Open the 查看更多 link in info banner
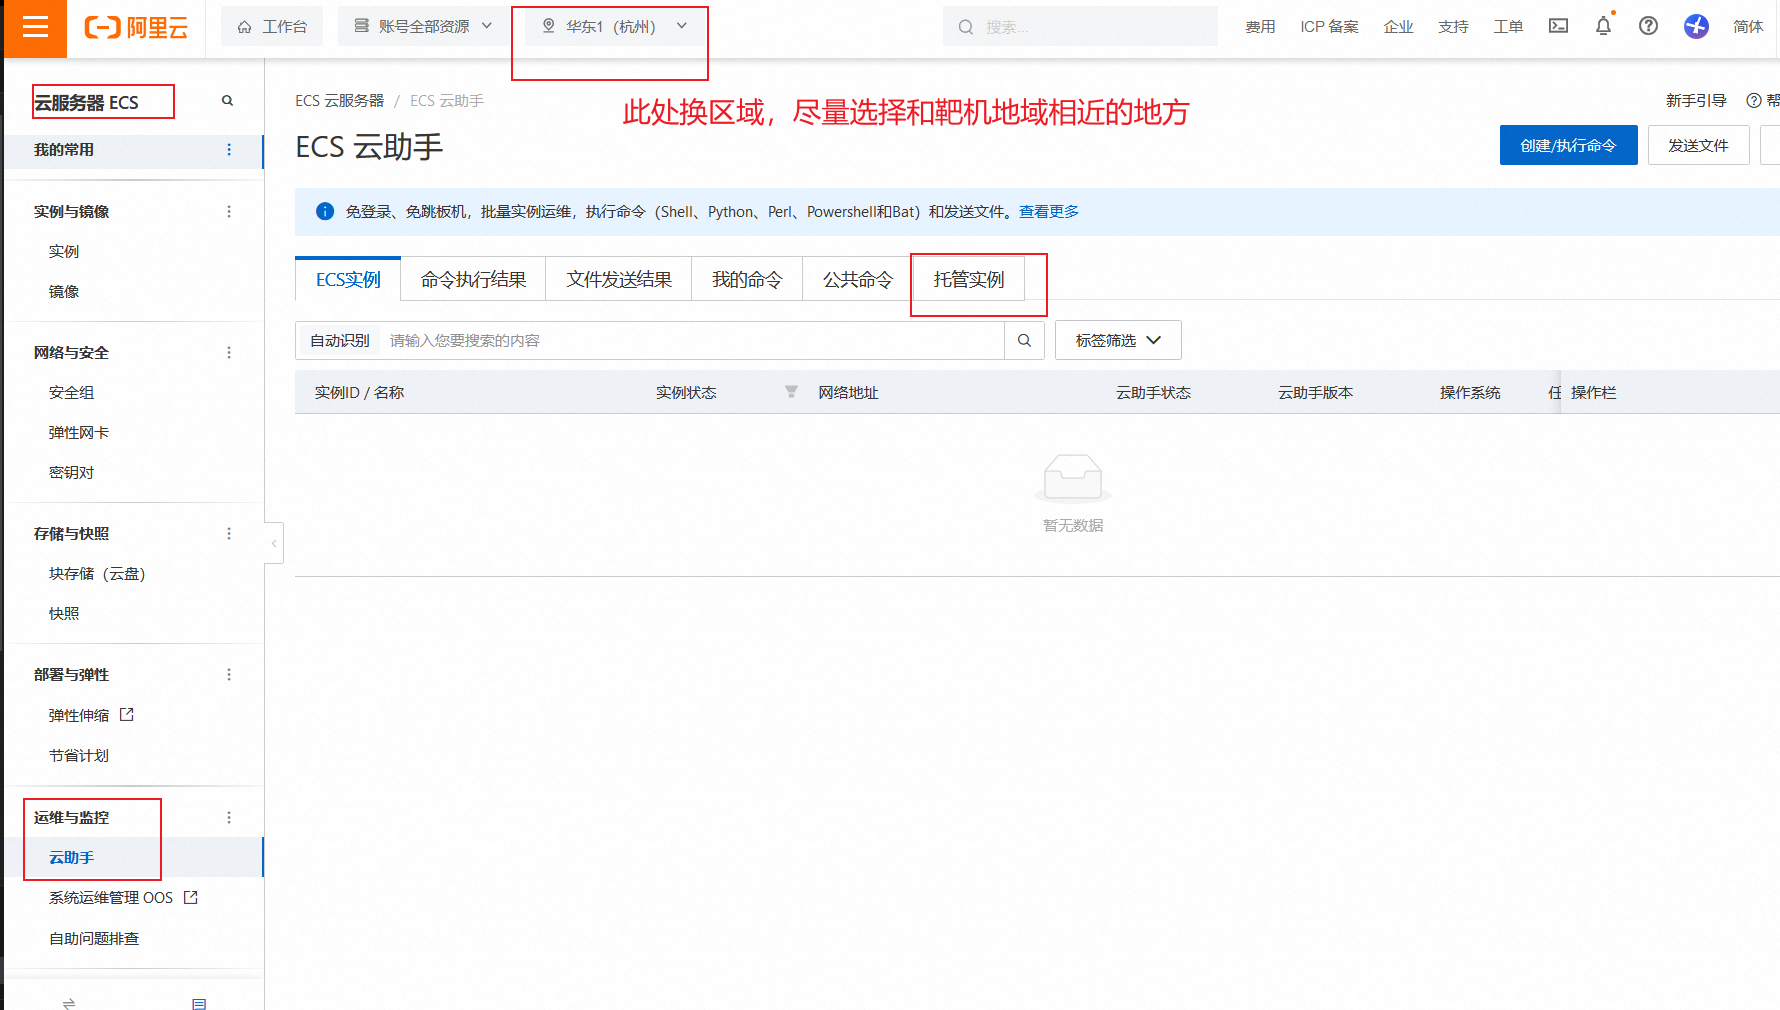This screenshot has height=1010, width=1780. pos(1049,212)
